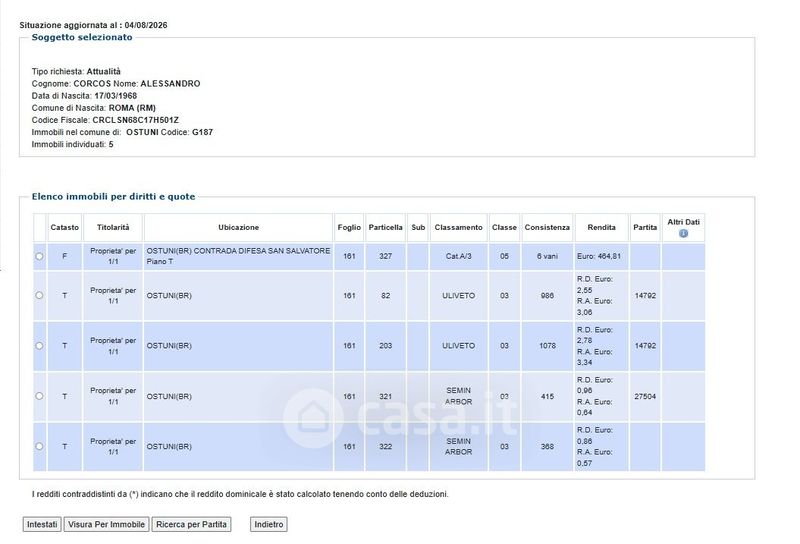Click the 'Euro: 464,81' rendita cell

click(x=601, y=256)
